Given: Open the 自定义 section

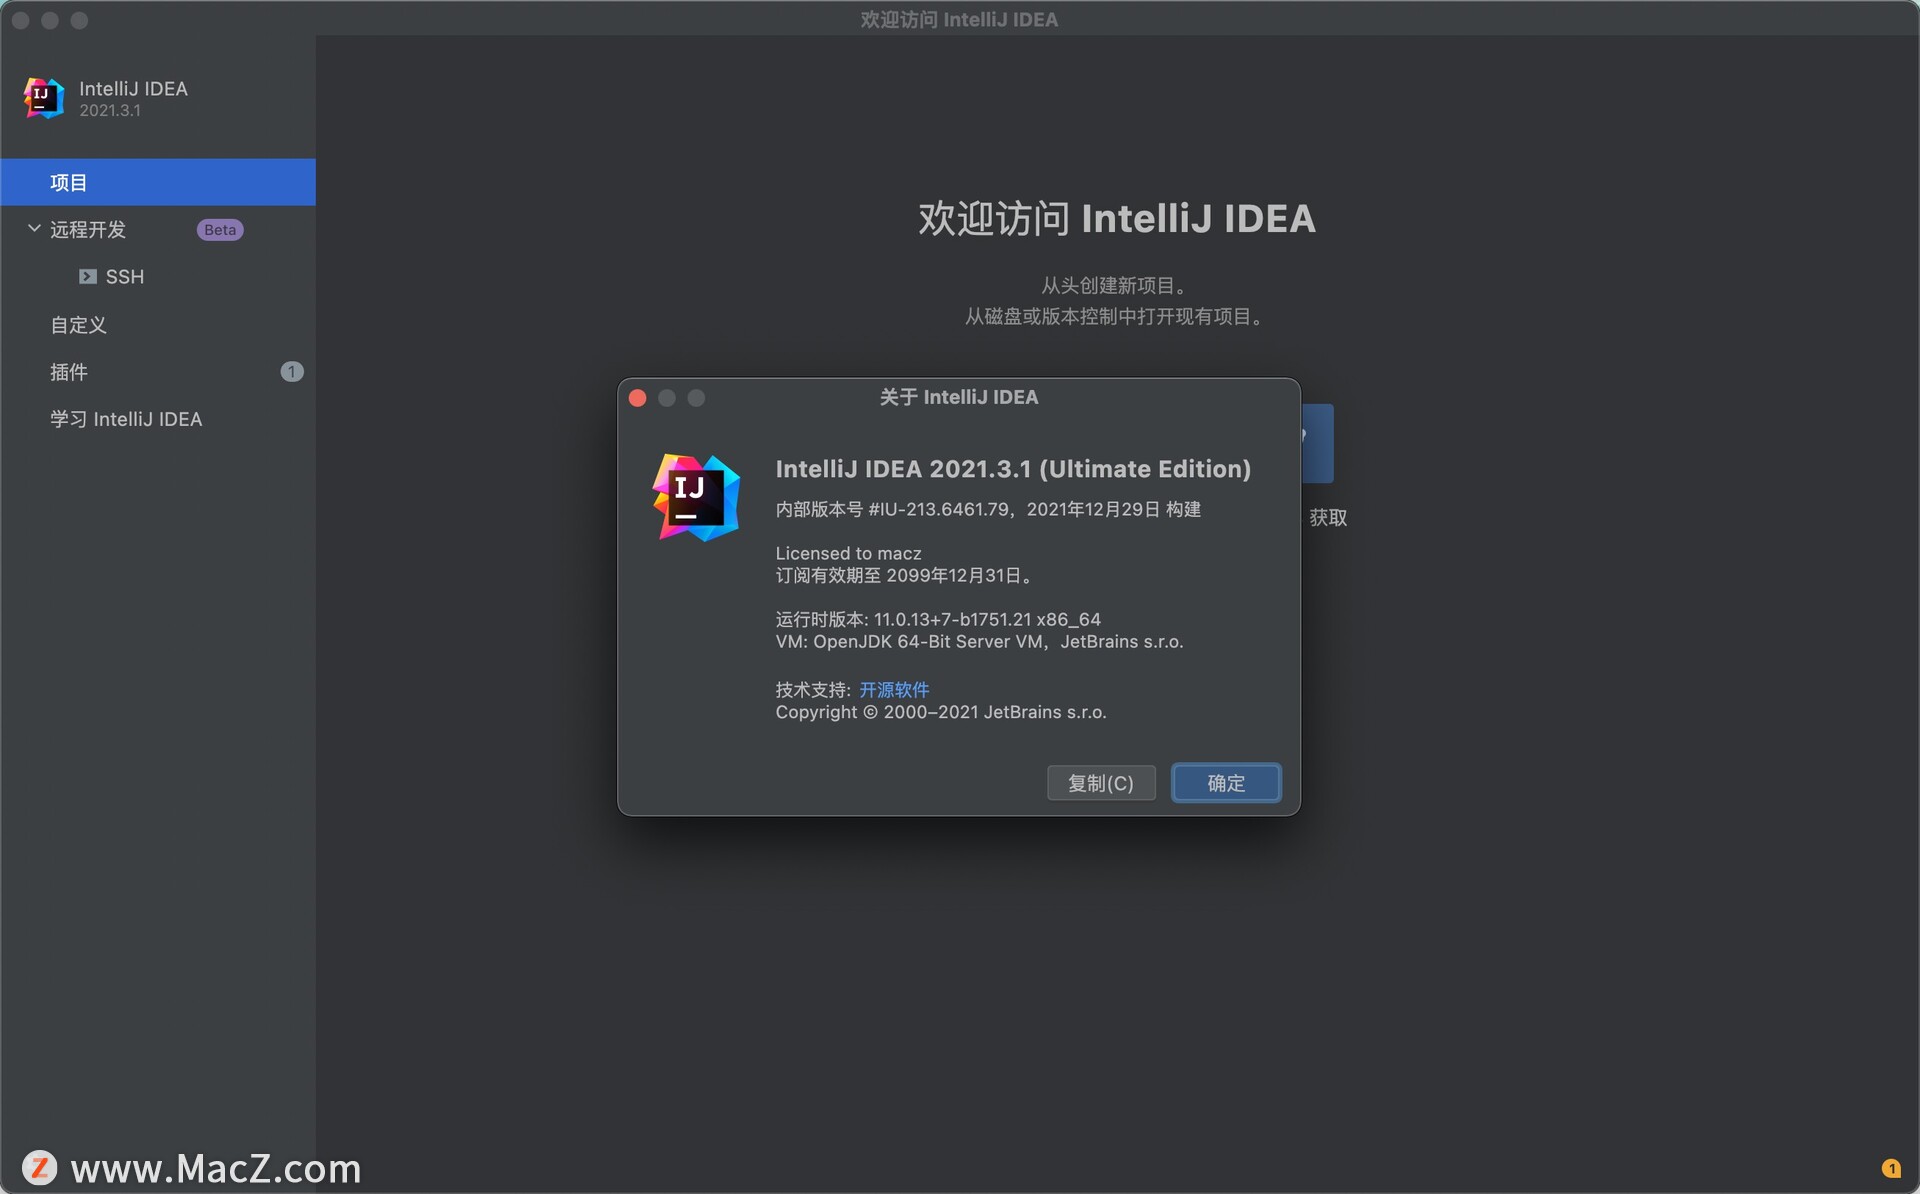Looking at the screenshot, I should [x=78, y=325].
